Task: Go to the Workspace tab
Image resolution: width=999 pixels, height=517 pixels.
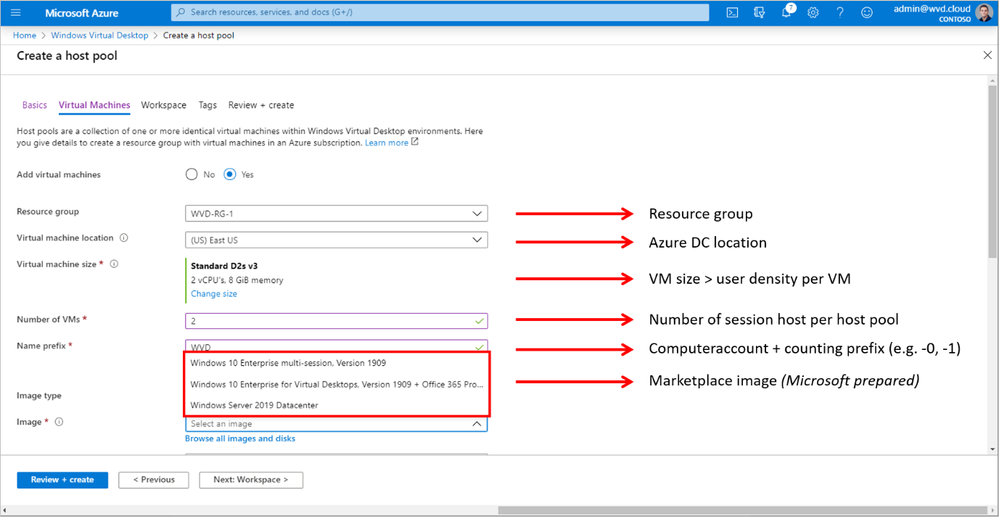Action: [x=164, y=105]
